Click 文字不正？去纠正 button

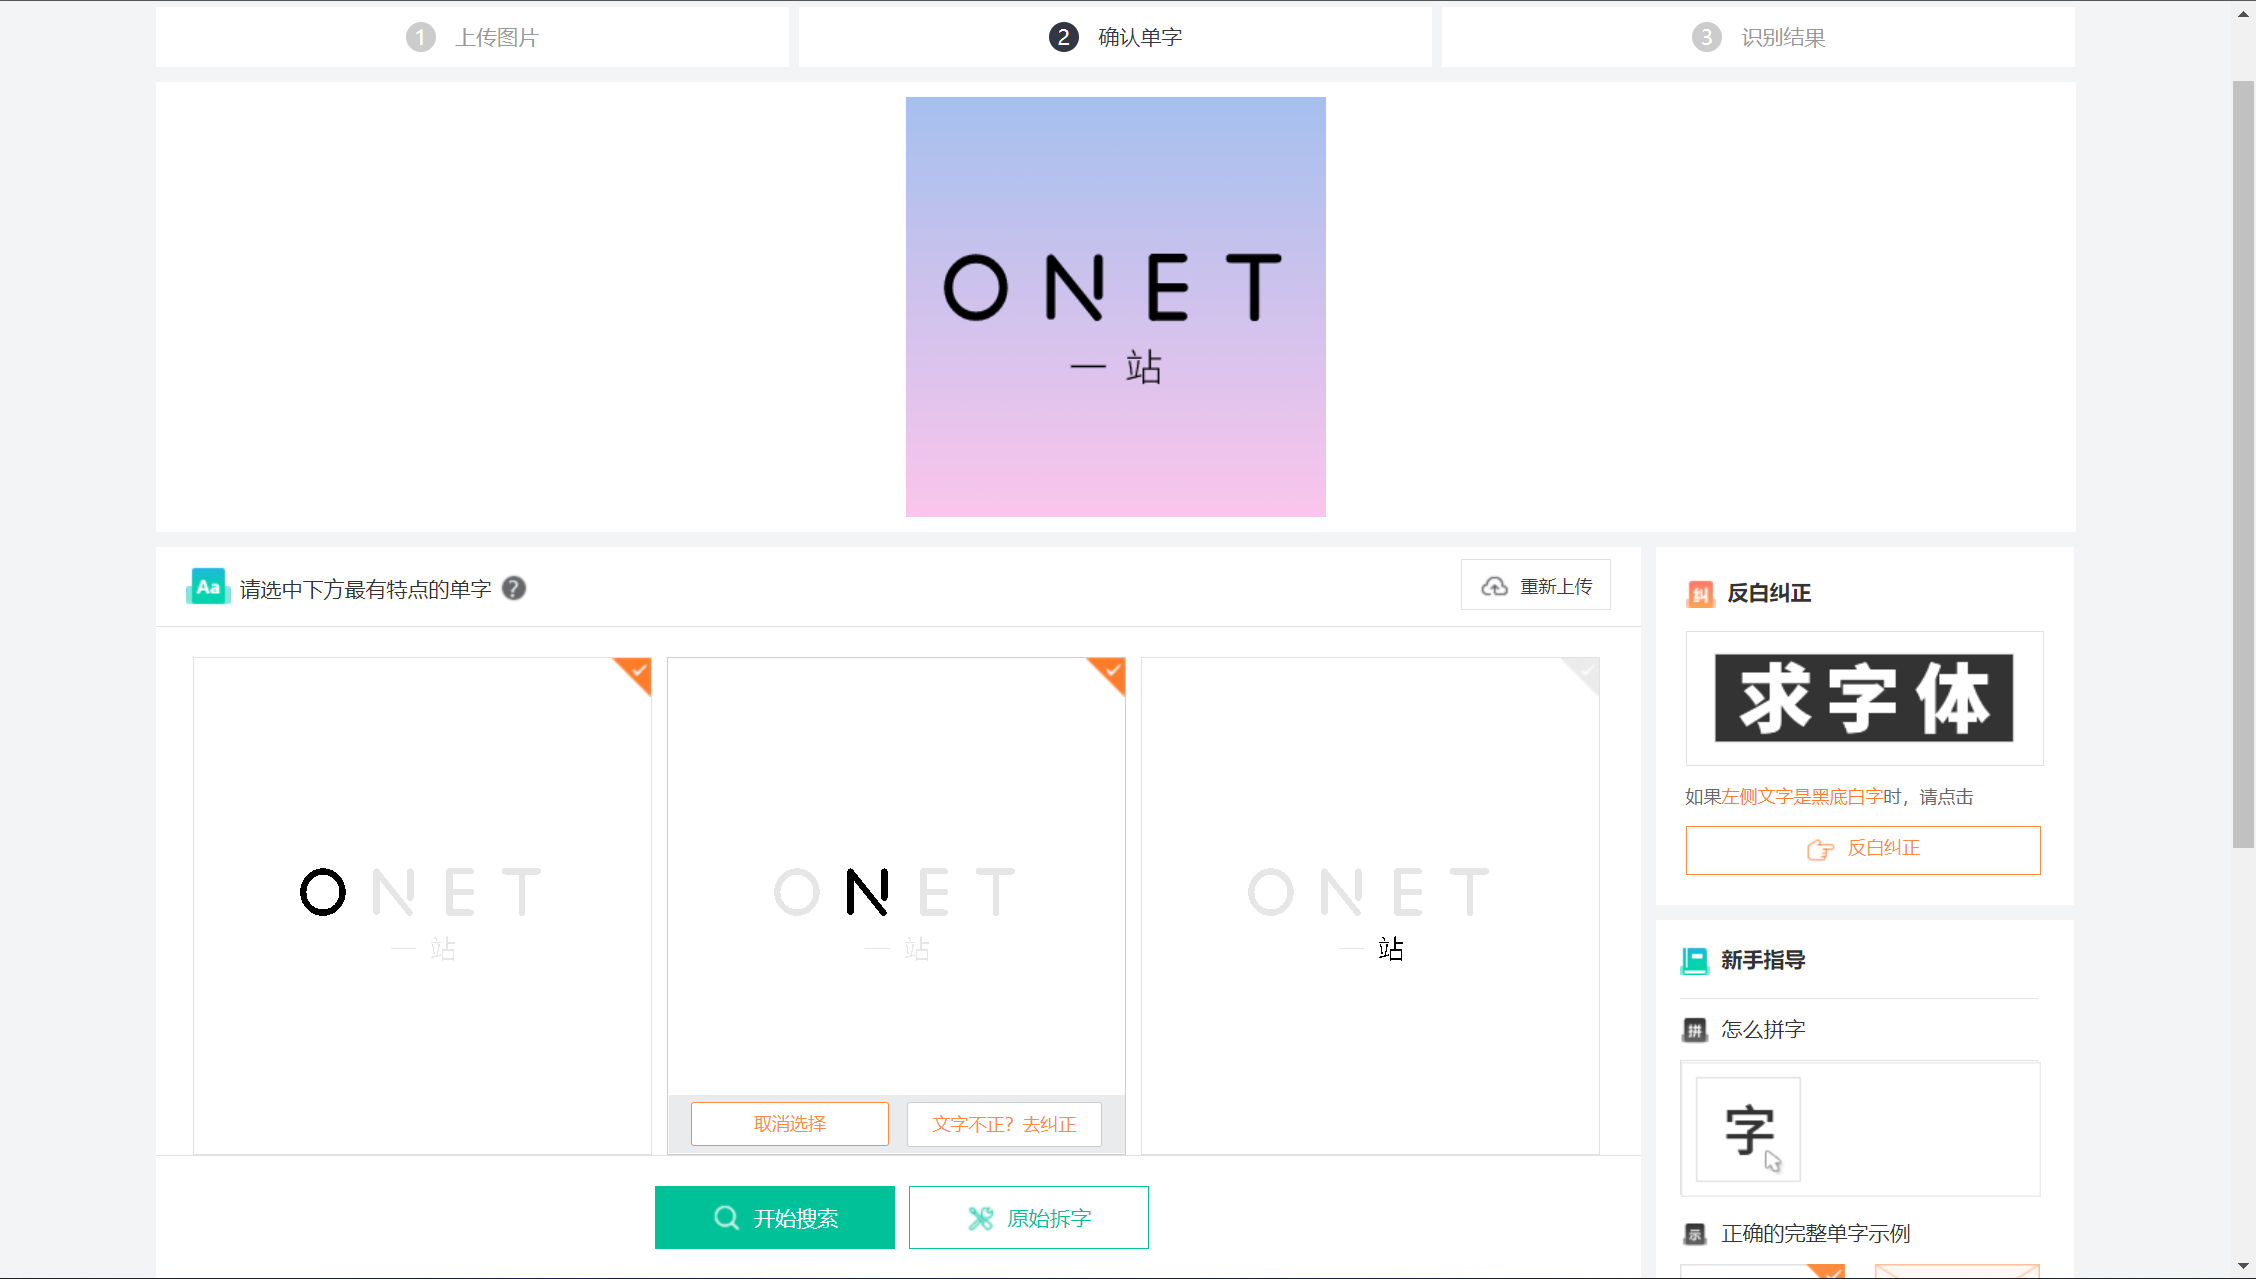click(1004, 1124)
